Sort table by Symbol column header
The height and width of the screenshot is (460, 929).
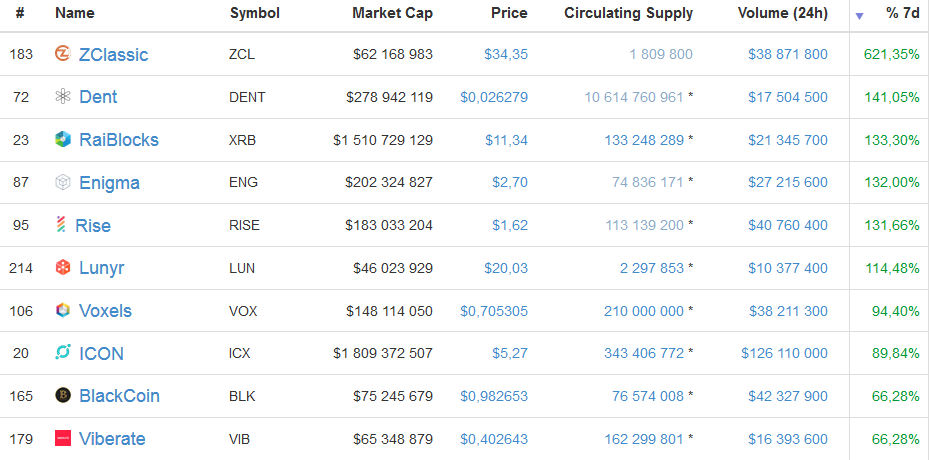point(255,13)
